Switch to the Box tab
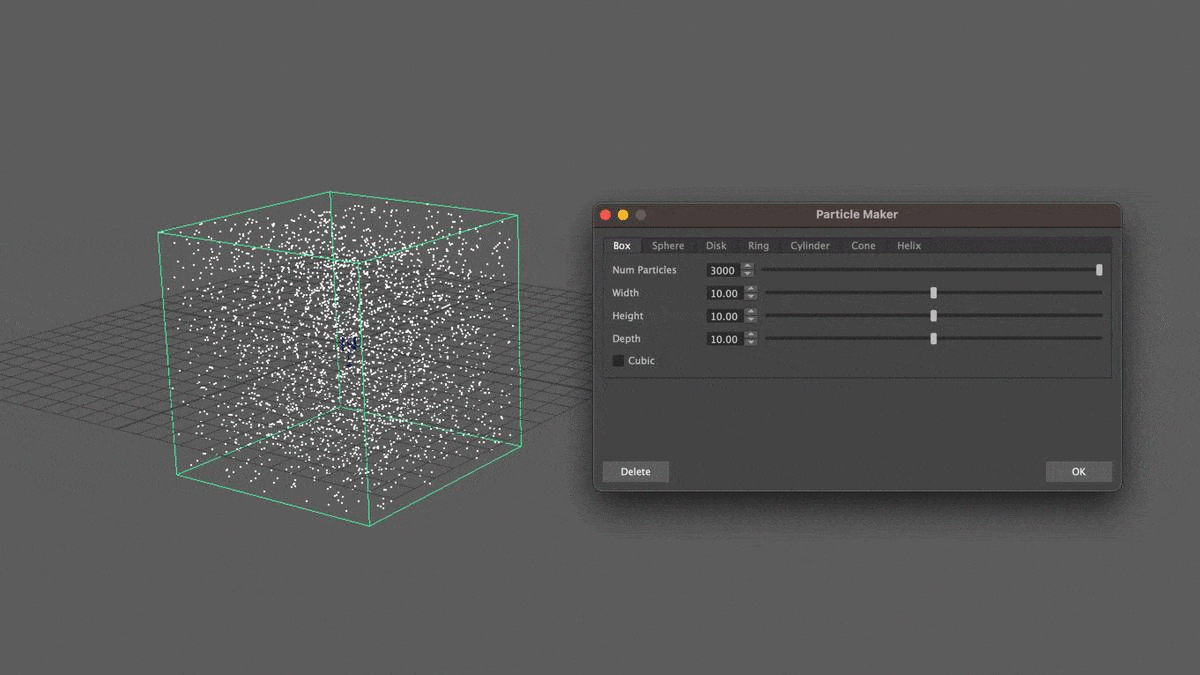The height and width of the screenshot is (675, 1200). click(622, 246)
